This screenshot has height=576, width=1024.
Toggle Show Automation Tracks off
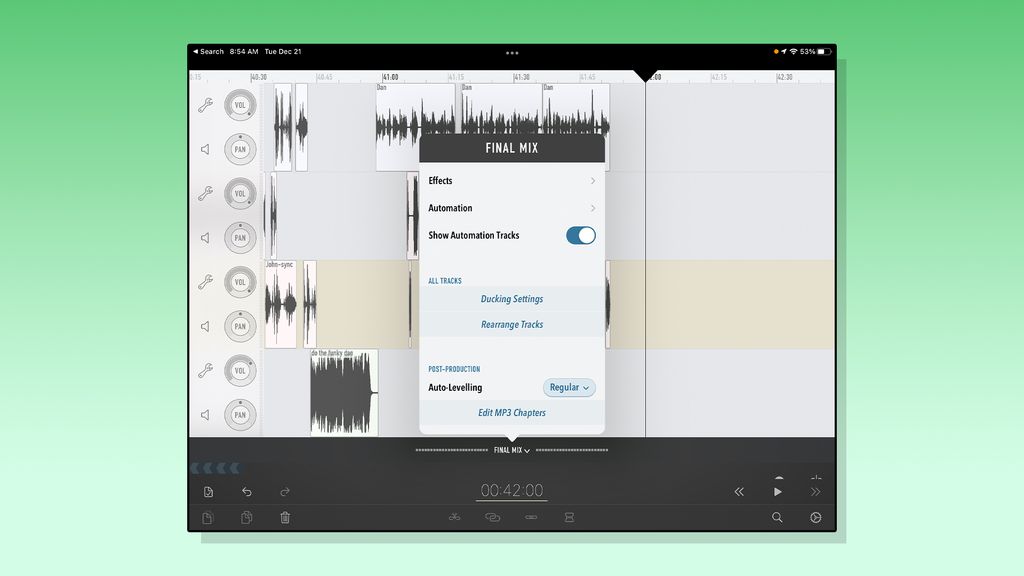[x=580, y=235]
